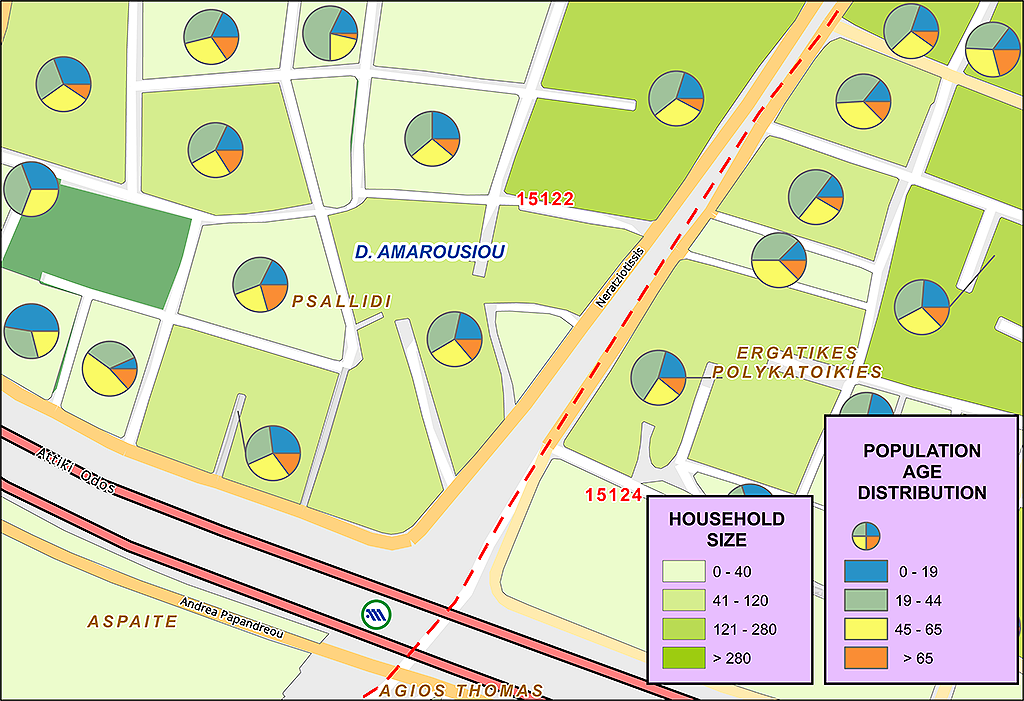1024x701 pixels.
Task: Click the 121 - 280 household size swatch
Action: (x=684, y=629)
